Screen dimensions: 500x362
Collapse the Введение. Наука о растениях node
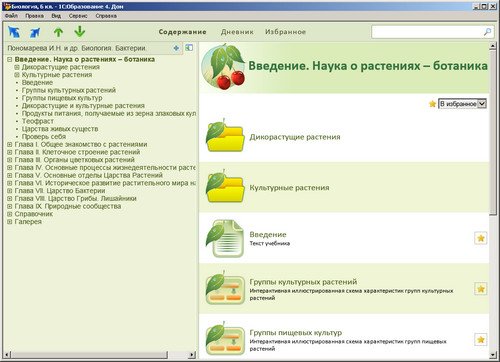point(10,60)
